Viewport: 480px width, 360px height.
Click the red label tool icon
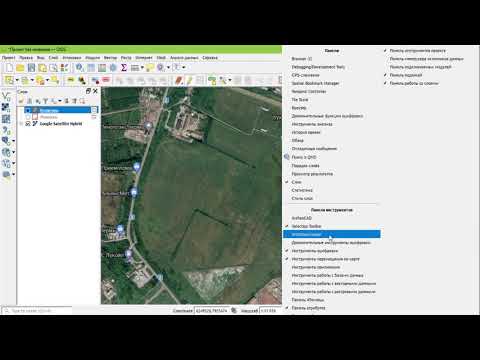[x=106, y=80]
